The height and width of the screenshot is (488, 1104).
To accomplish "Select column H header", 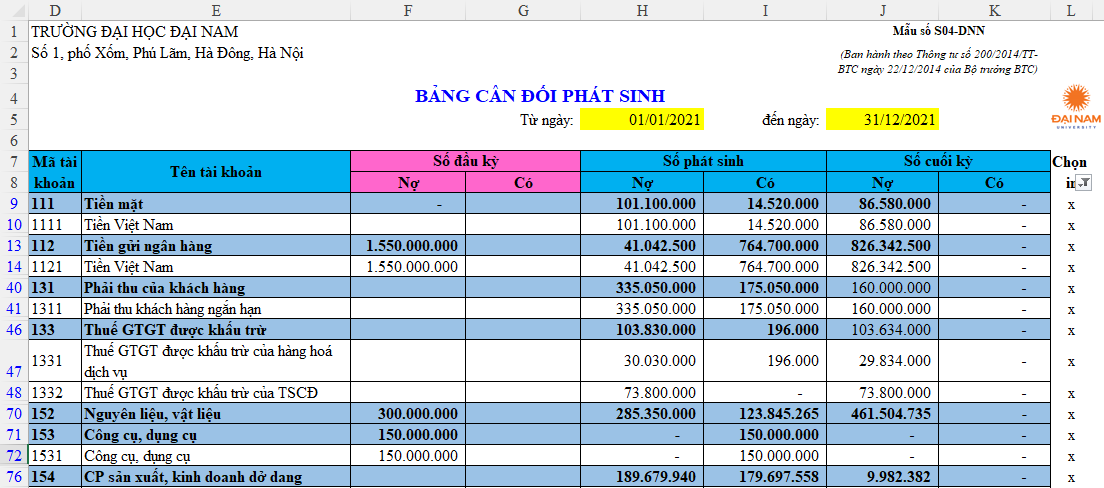I will (641, 11).
